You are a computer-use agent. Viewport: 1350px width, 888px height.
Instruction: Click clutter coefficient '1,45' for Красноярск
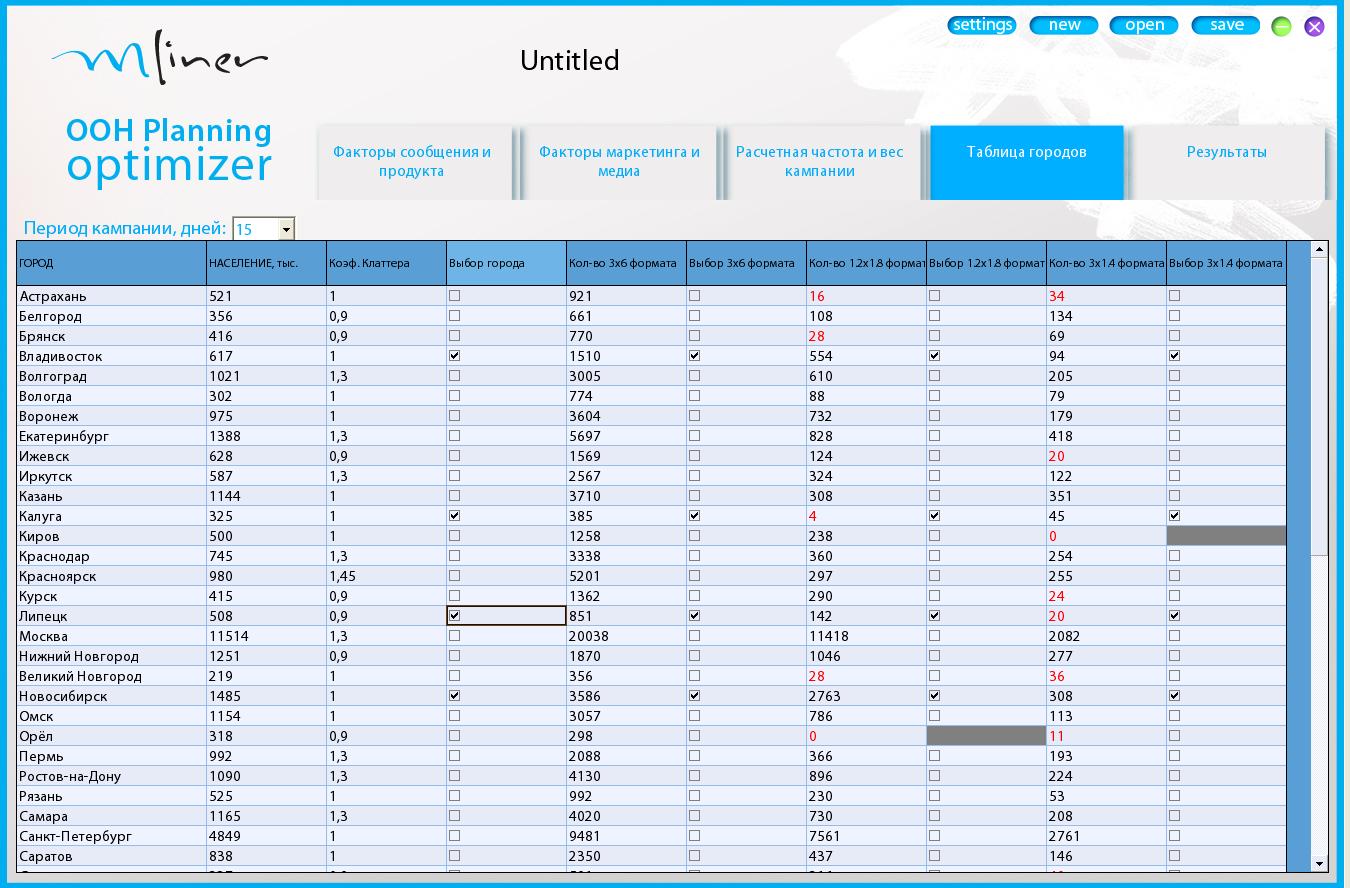(386, 576)
